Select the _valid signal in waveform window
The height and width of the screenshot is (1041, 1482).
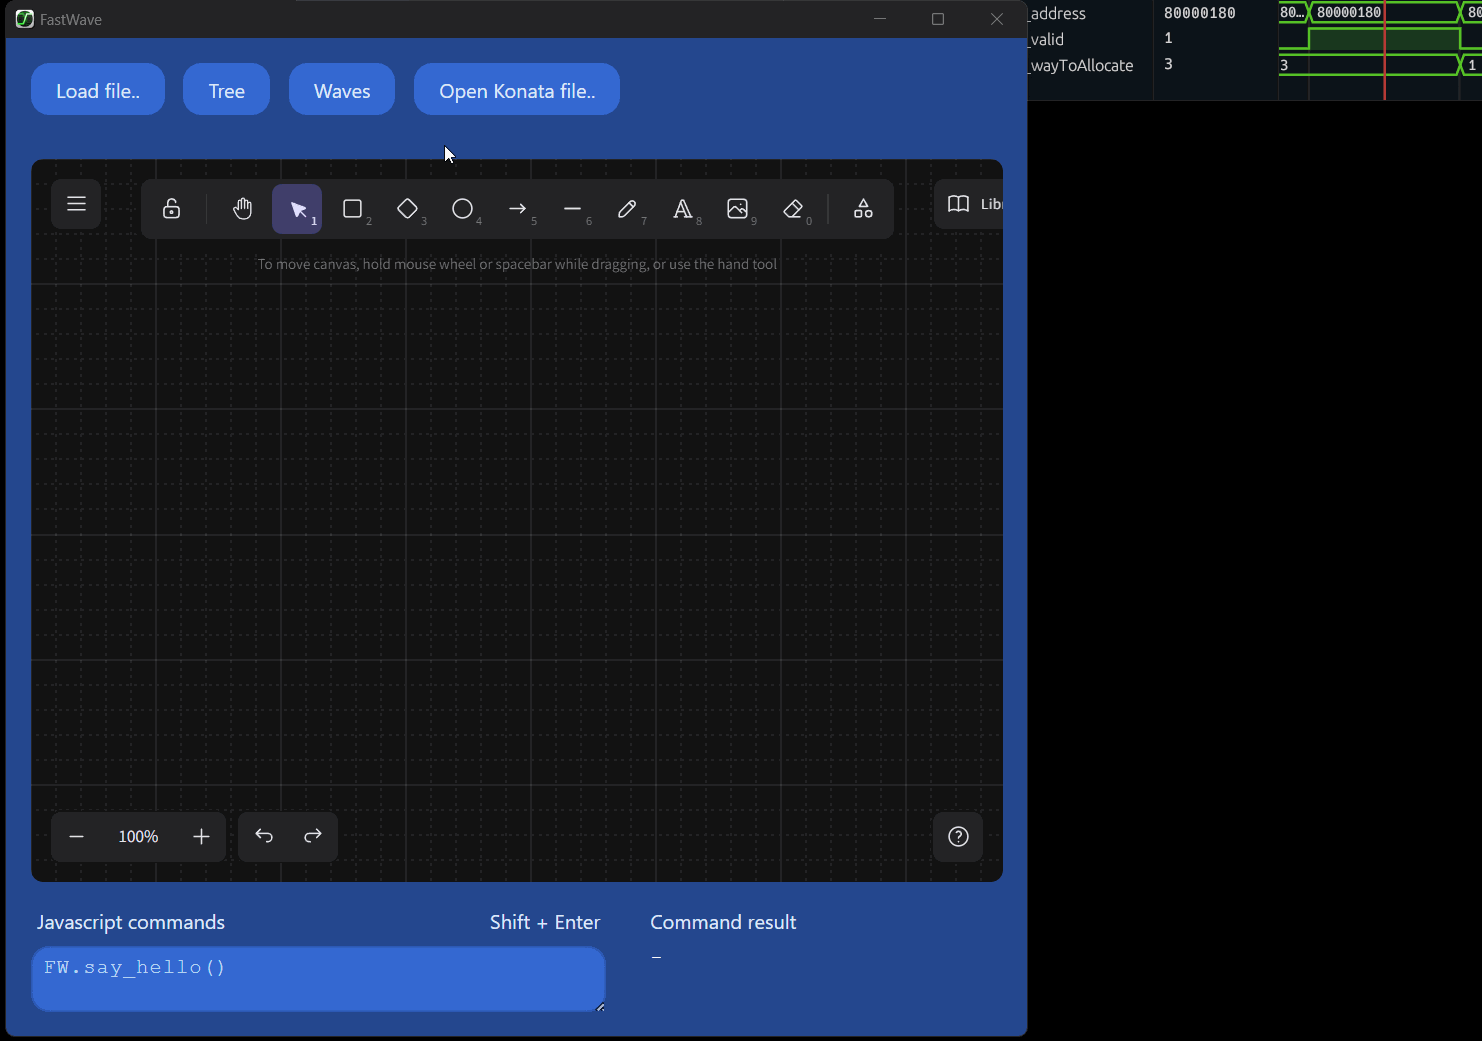coord(1047,39)
